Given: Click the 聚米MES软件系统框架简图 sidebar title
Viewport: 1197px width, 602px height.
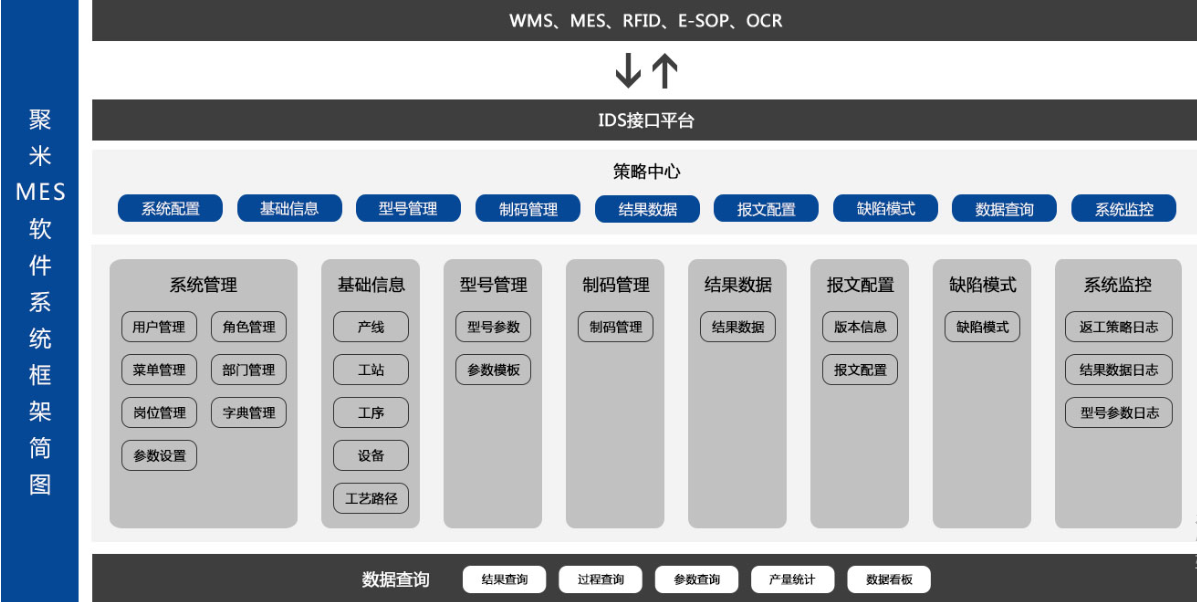Looking at the screenshot, I should click(40, 301).
